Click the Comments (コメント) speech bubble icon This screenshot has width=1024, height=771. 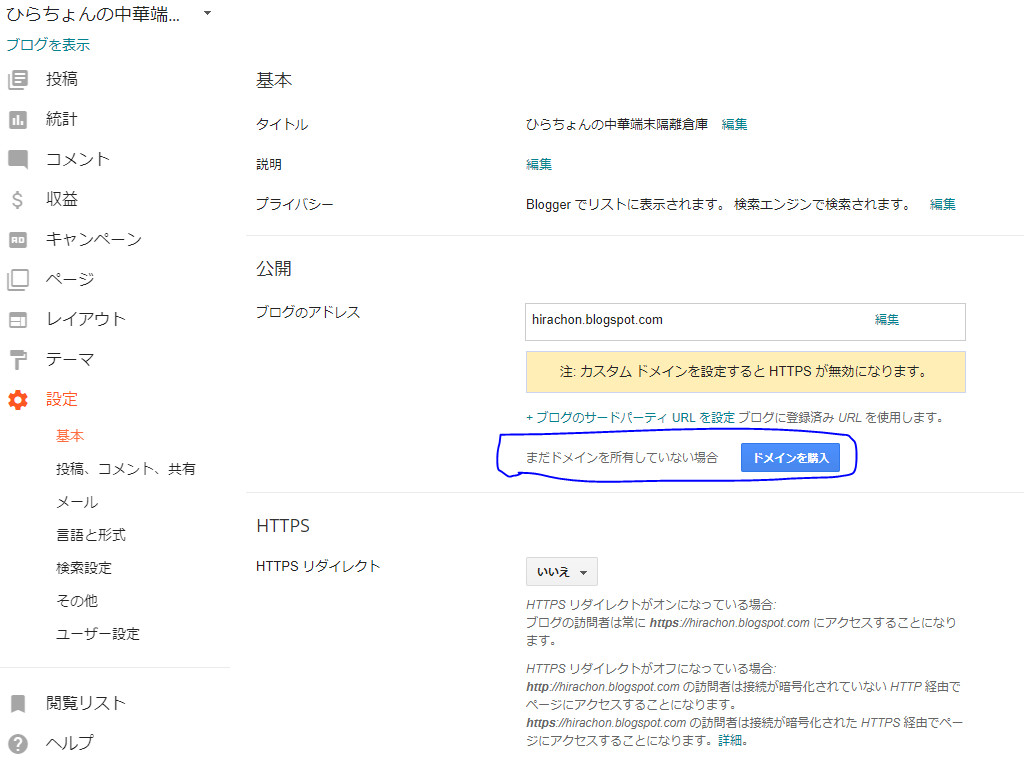click(18, 159)
